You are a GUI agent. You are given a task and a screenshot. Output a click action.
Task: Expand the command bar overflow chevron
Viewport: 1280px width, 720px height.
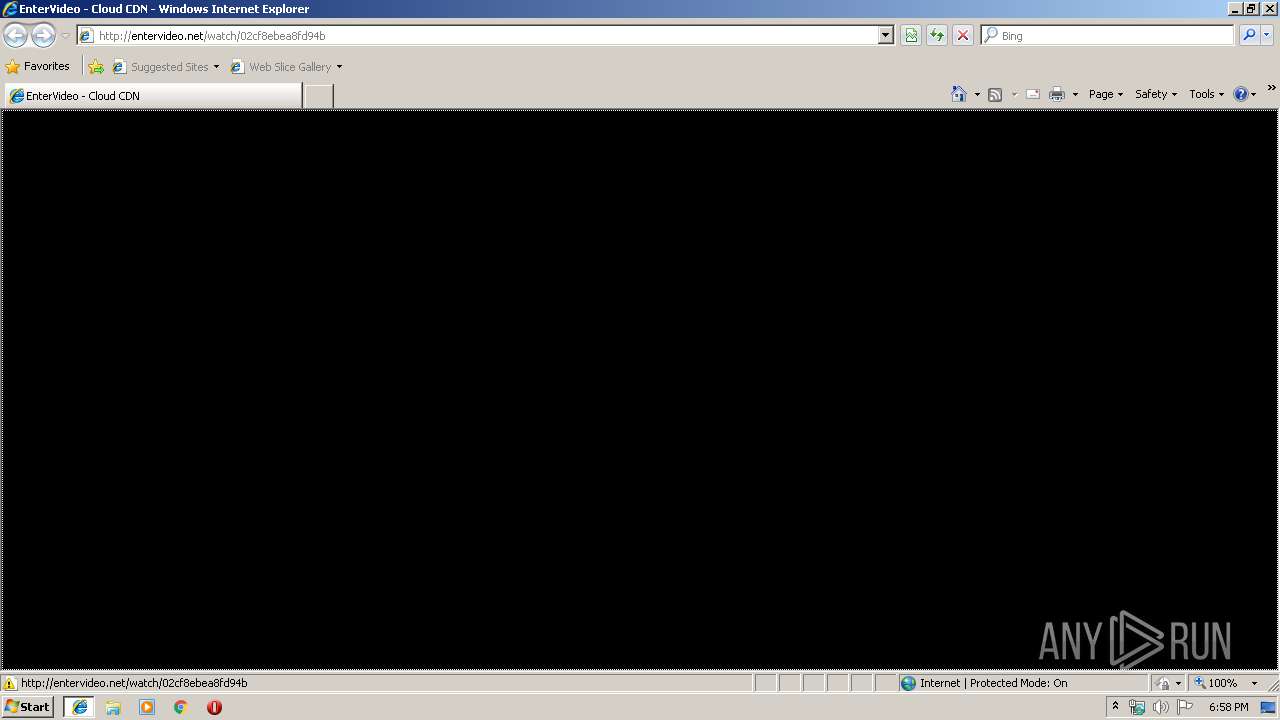pos(1272,88)
